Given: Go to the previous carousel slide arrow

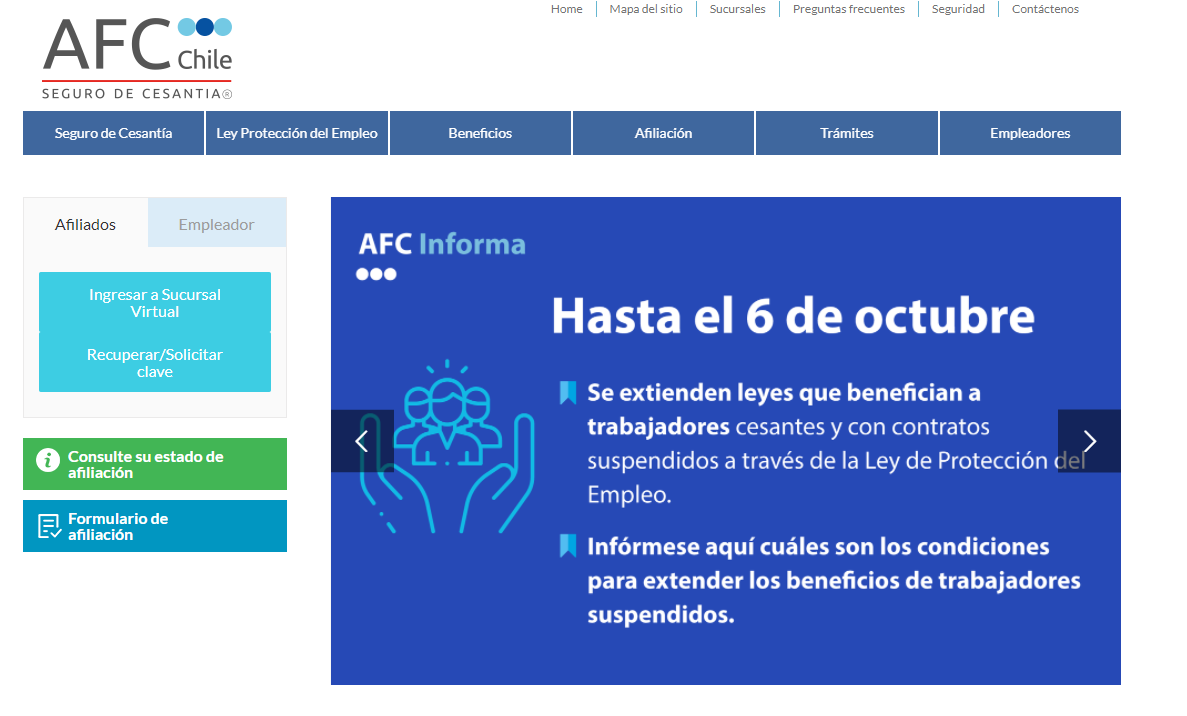Looking at the screenshot, I should click(x=362, y=441).
